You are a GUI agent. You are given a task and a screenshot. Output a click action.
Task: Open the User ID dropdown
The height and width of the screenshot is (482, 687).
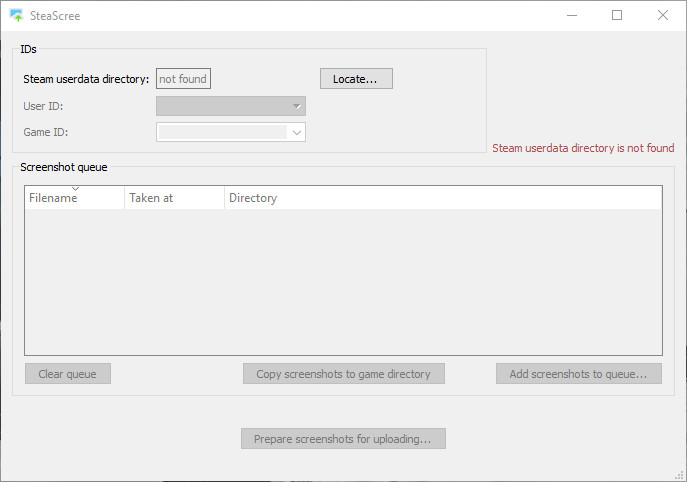[x=231, y=106]
